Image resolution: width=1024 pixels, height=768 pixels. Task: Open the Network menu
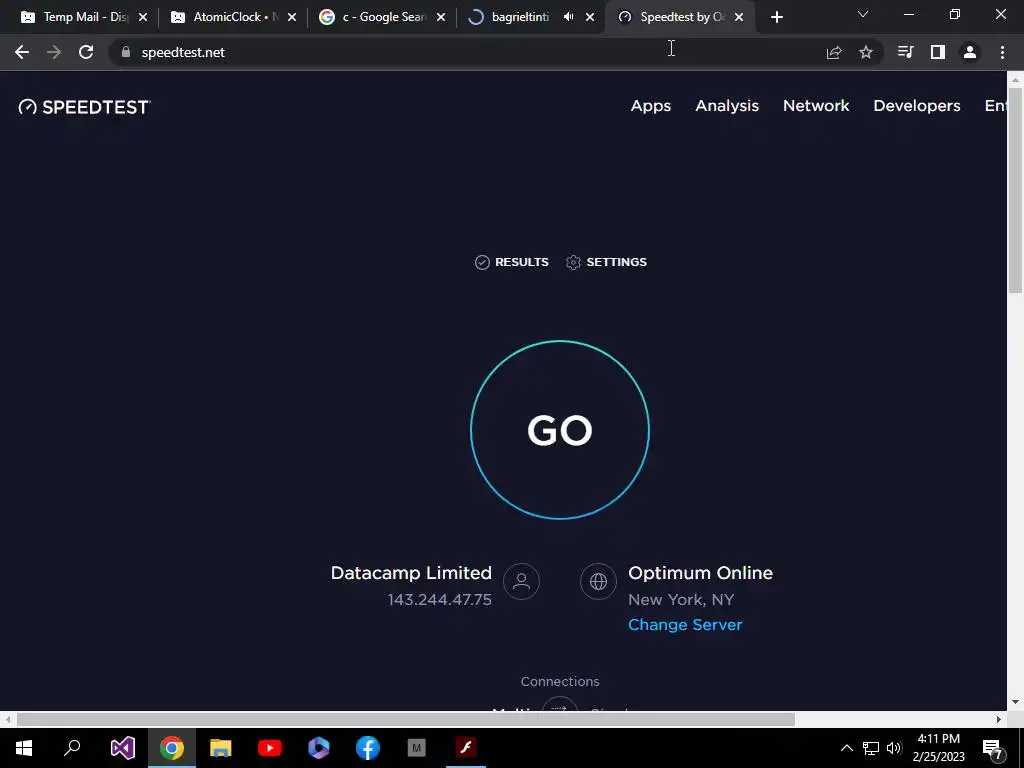[816, 106]
